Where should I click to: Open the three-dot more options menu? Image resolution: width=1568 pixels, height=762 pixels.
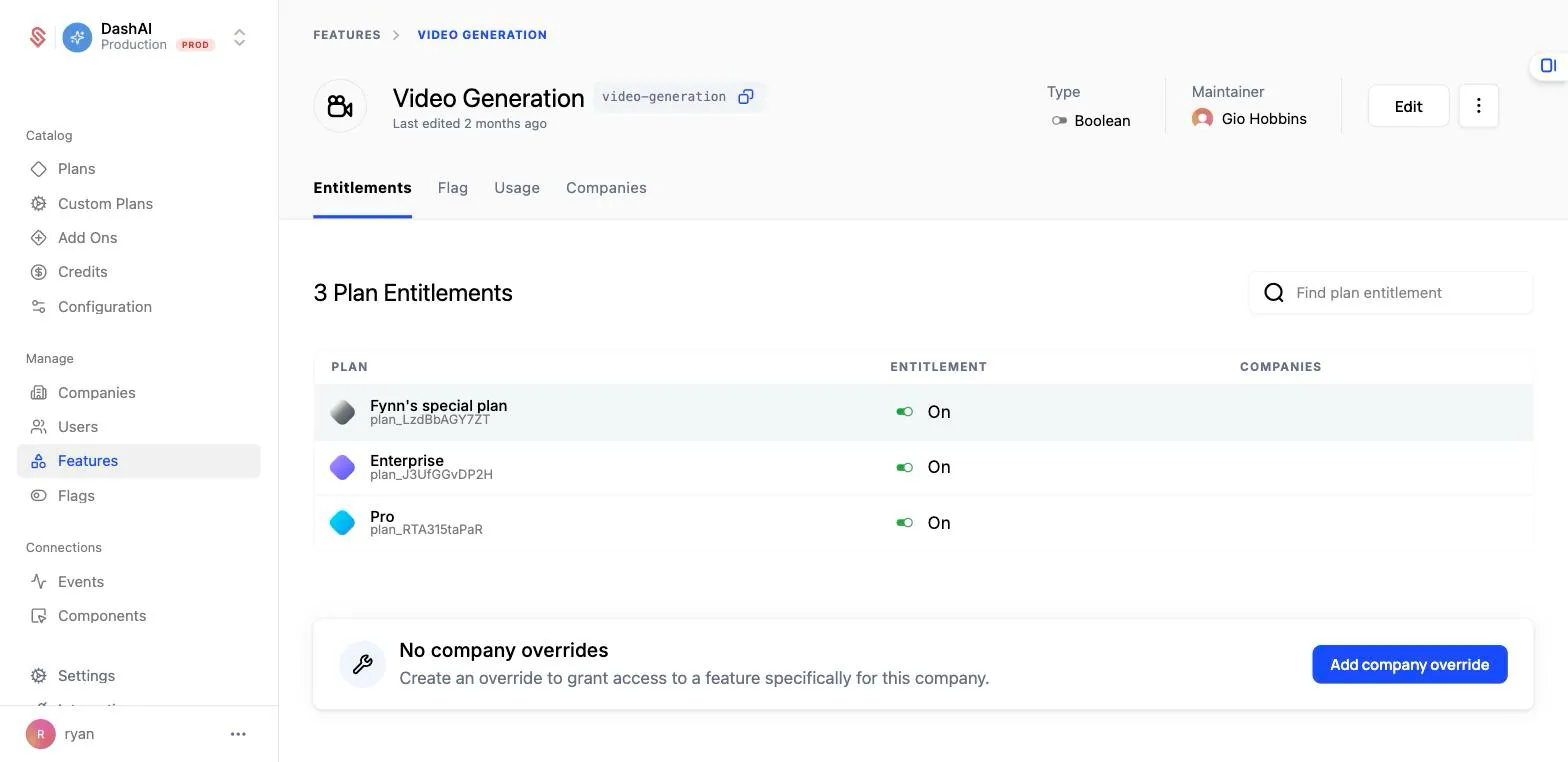point(1478,106)
